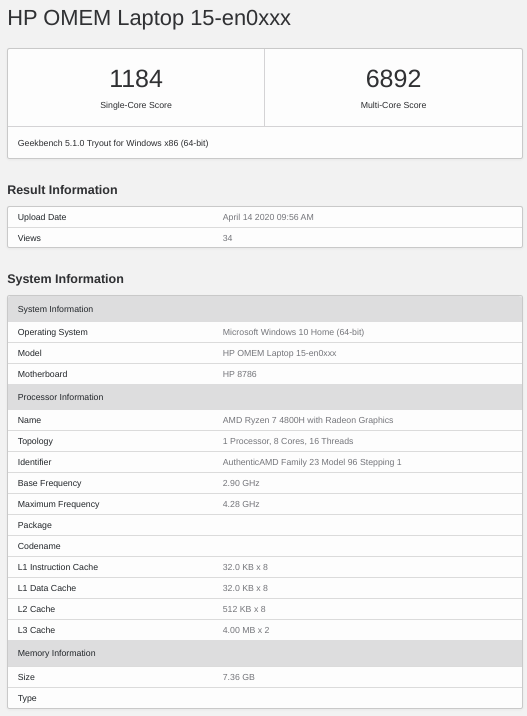The image size is (527, 716).
Task: Select the single-core score 1184
Action: [x=136, y=79]
